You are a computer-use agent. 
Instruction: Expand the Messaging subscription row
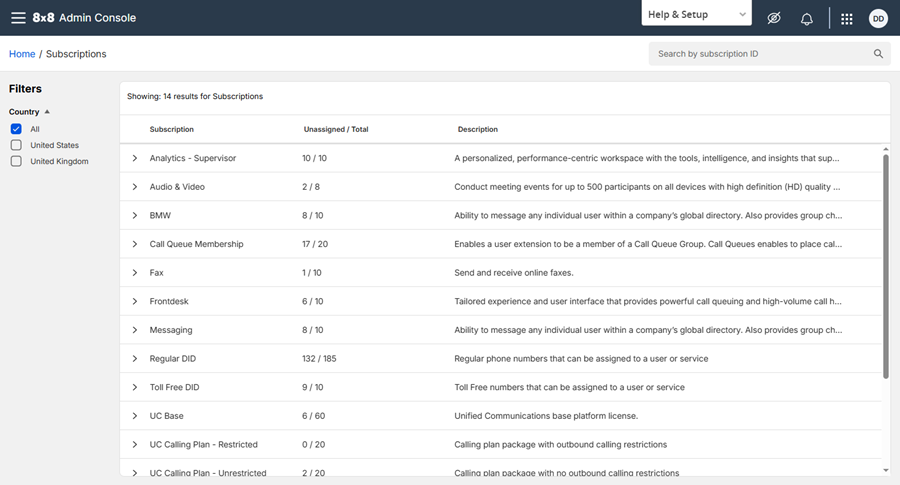(135, 330)
